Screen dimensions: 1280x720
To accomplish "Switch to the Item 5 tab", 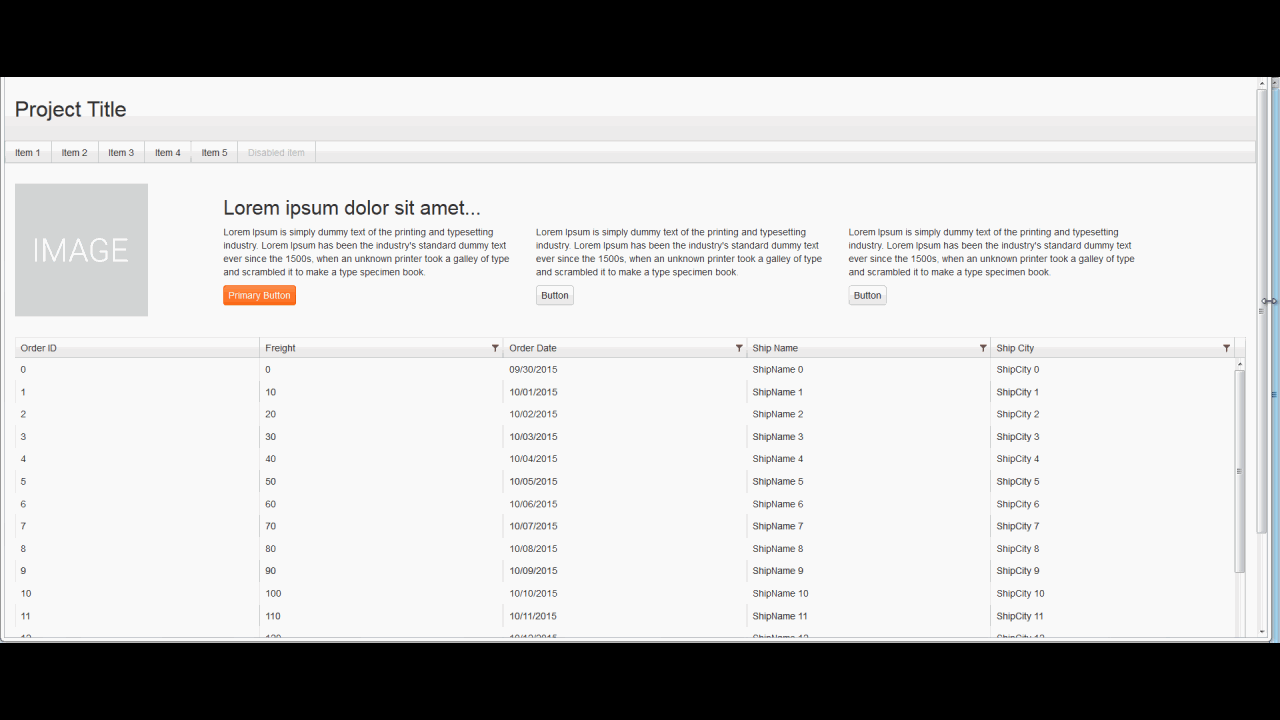I will 214,152.
